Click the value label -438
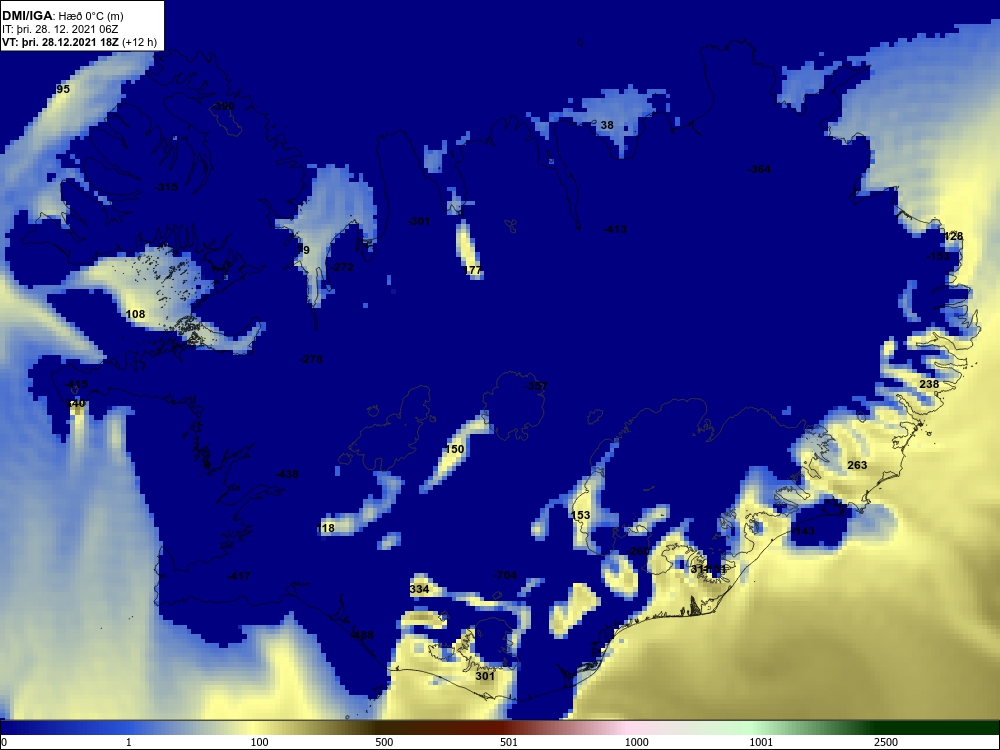This screenshot has height=750, width=1000. tap(287, 474)
